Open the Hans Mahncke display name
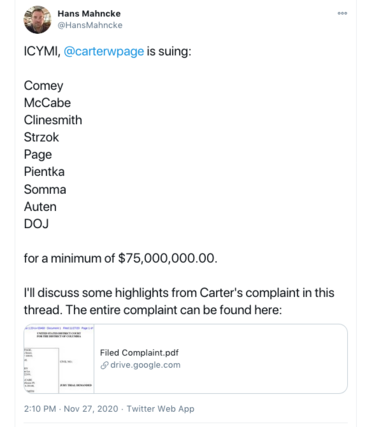Image resolution: width=374 pixels, height=427 pixels. pos(89,14)
